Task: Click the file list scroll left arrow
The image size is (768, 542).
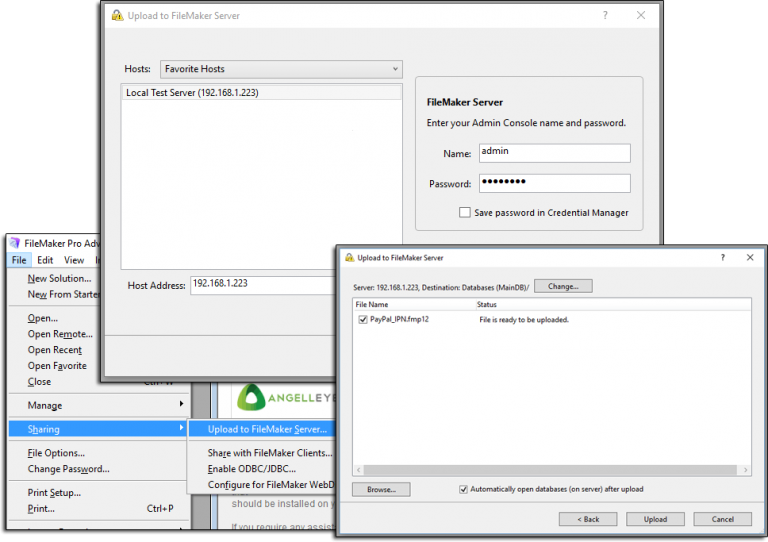Action: tap(359, 470)
